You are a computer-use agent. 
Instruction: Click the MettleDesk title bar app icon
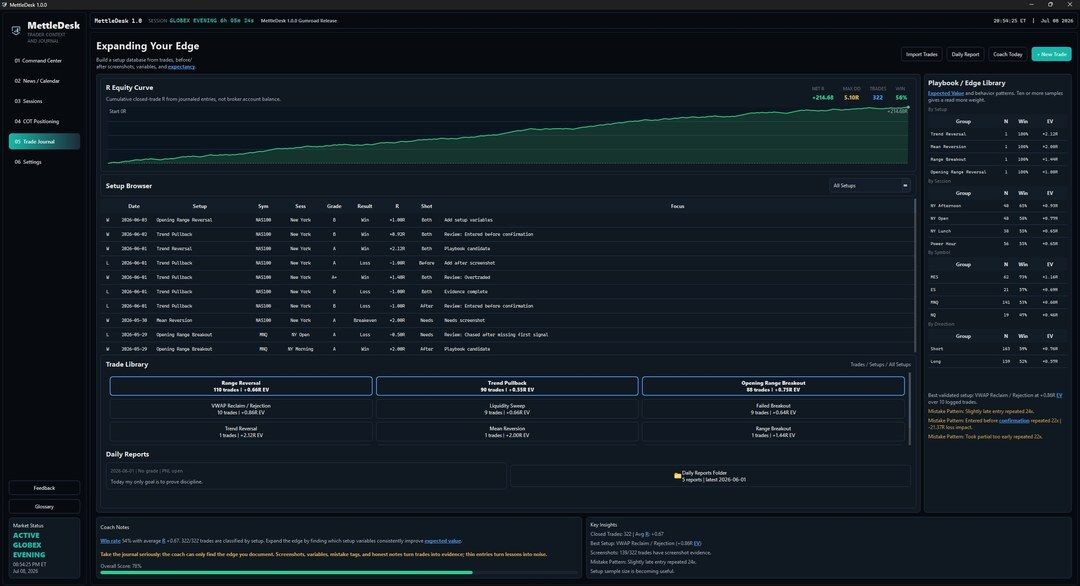click(x=5, y=4)
